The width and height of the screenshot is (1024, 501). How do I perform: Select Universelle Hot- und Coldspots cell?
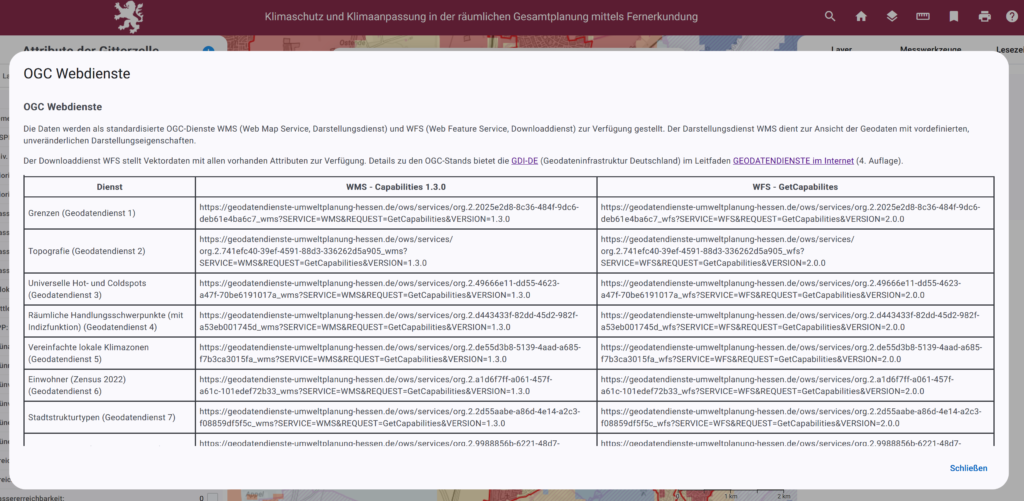point(110,289)
